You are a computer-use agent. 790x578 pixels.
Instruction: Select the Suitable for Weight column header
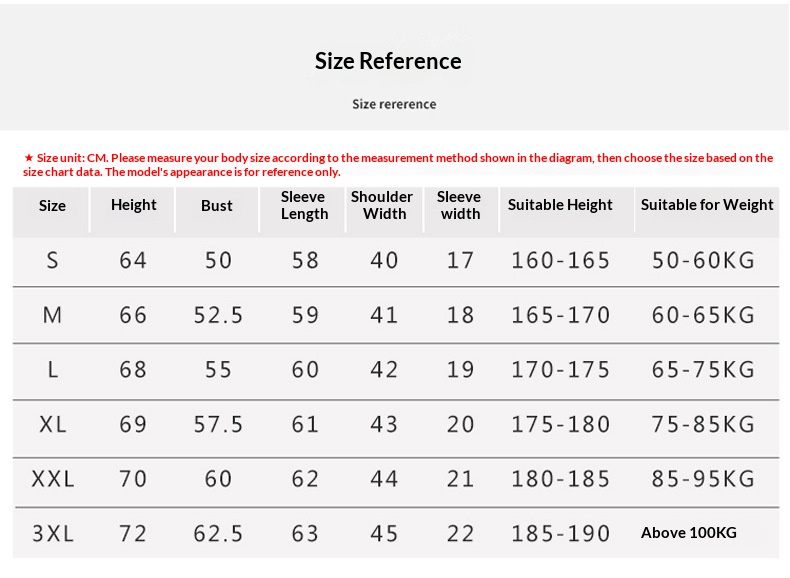(x=707, y=205)
